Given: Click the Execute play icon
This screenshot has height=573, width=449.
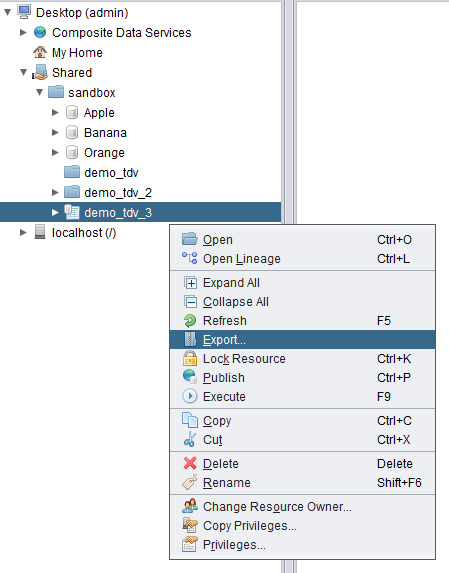Looking at the screenshot, I should coord(190,396).
